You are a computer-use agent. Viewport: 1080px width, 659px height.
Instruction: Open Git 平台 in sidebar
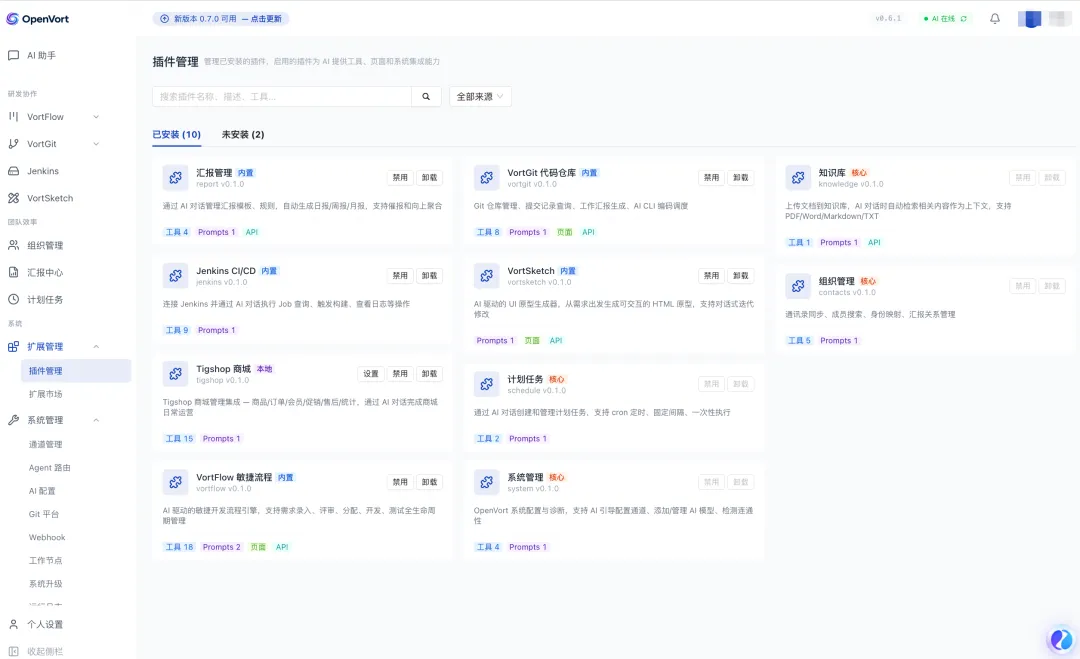tap(44, 514)
